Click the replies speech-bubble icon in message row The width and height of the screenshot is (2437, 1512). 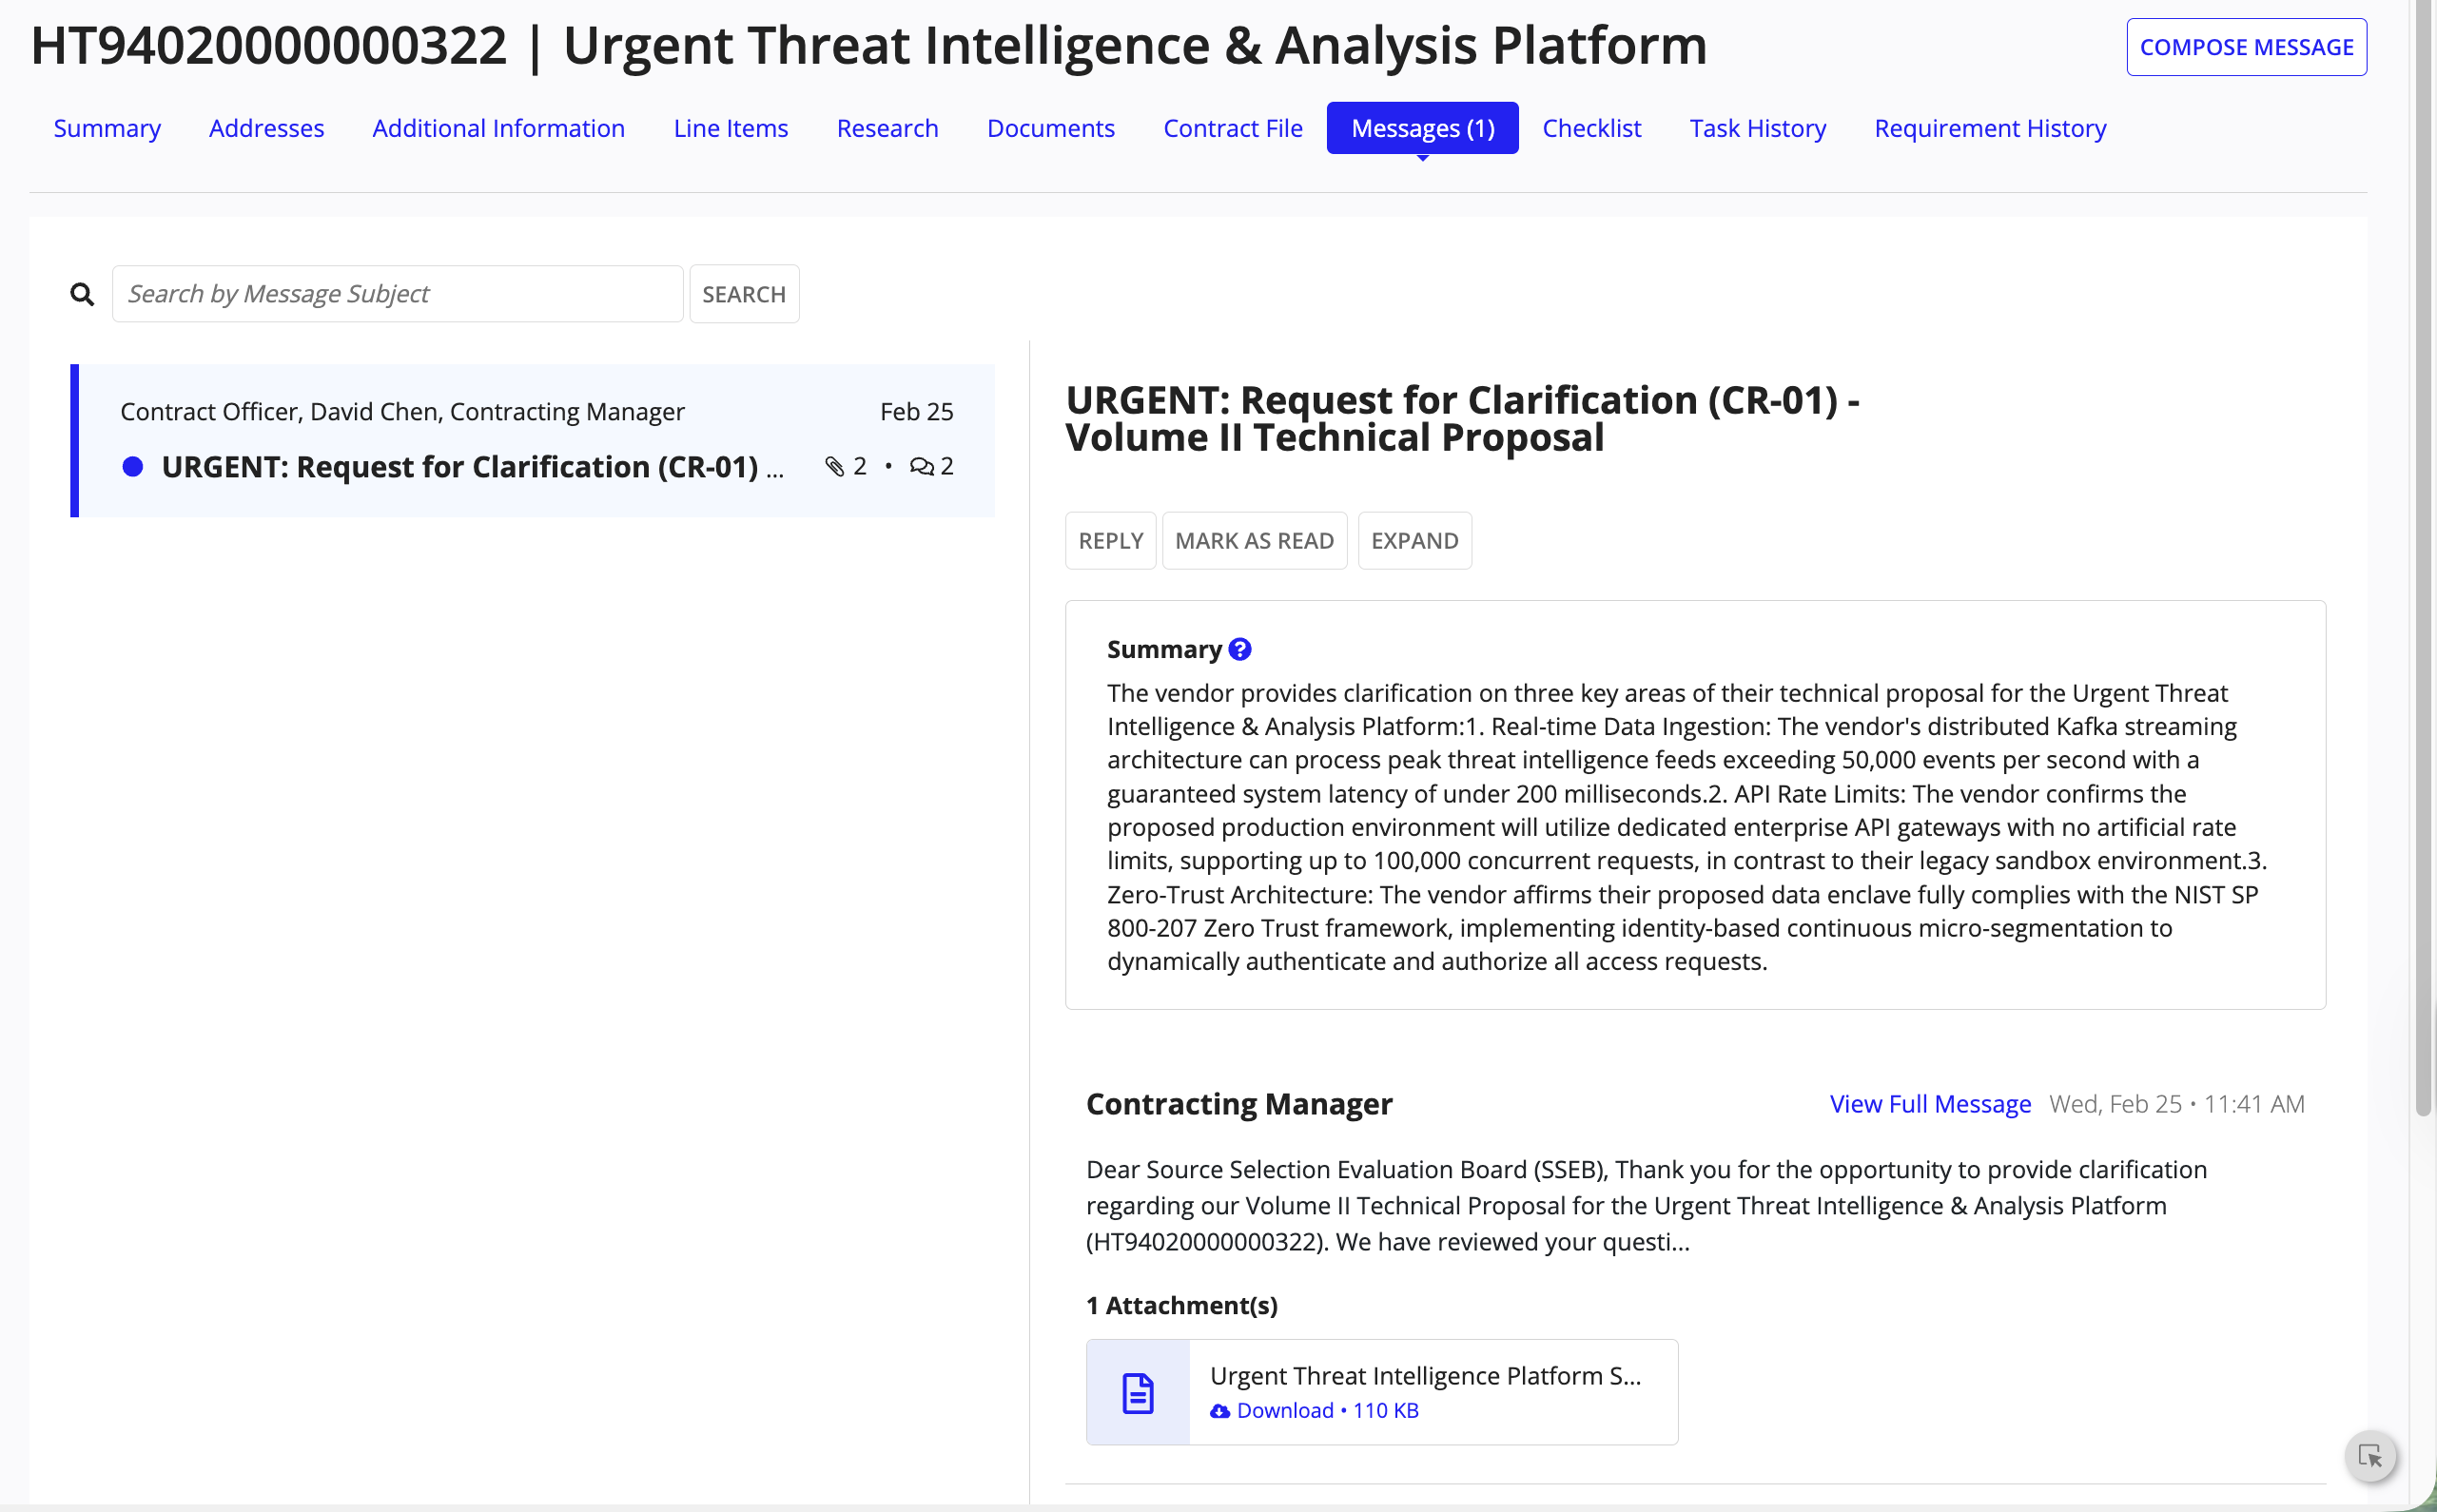pos(921,467)
